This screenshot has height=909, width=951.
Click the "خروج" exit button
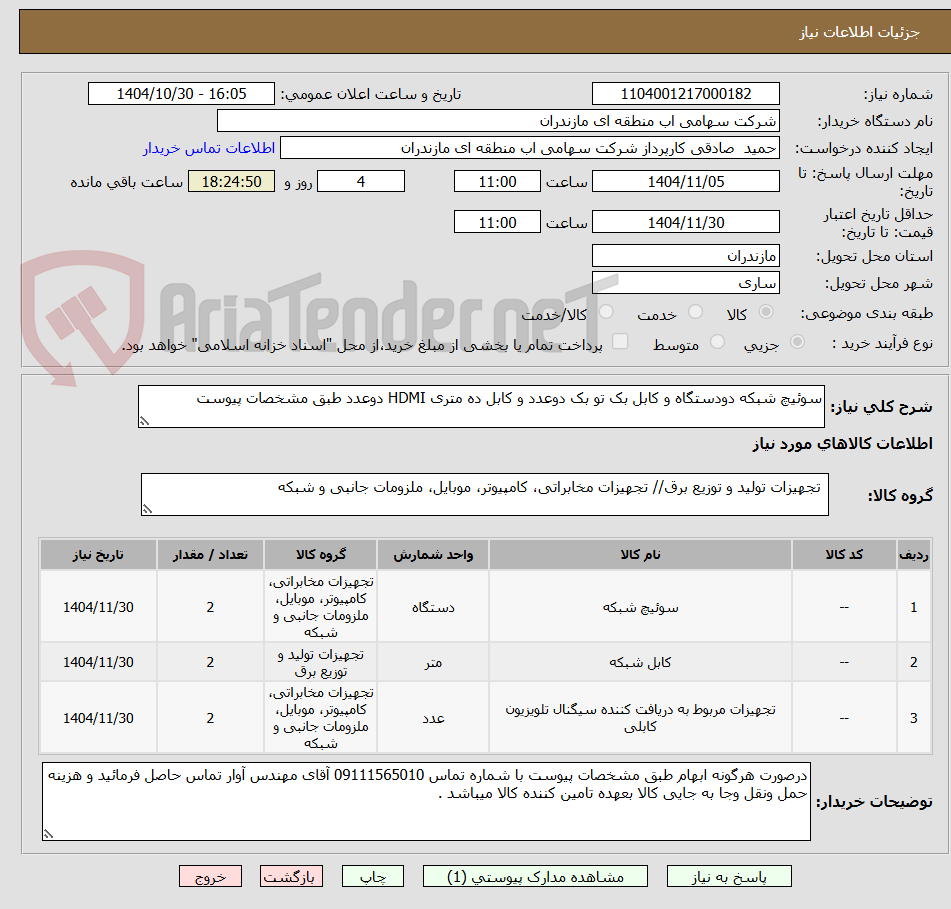point(210,875)
